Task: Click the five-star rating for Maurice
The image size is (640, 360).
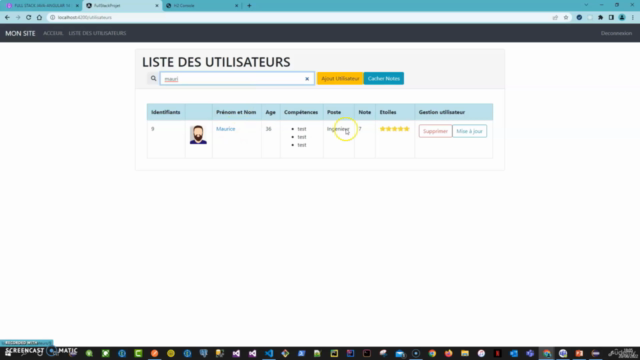Action: click(394, 129)
